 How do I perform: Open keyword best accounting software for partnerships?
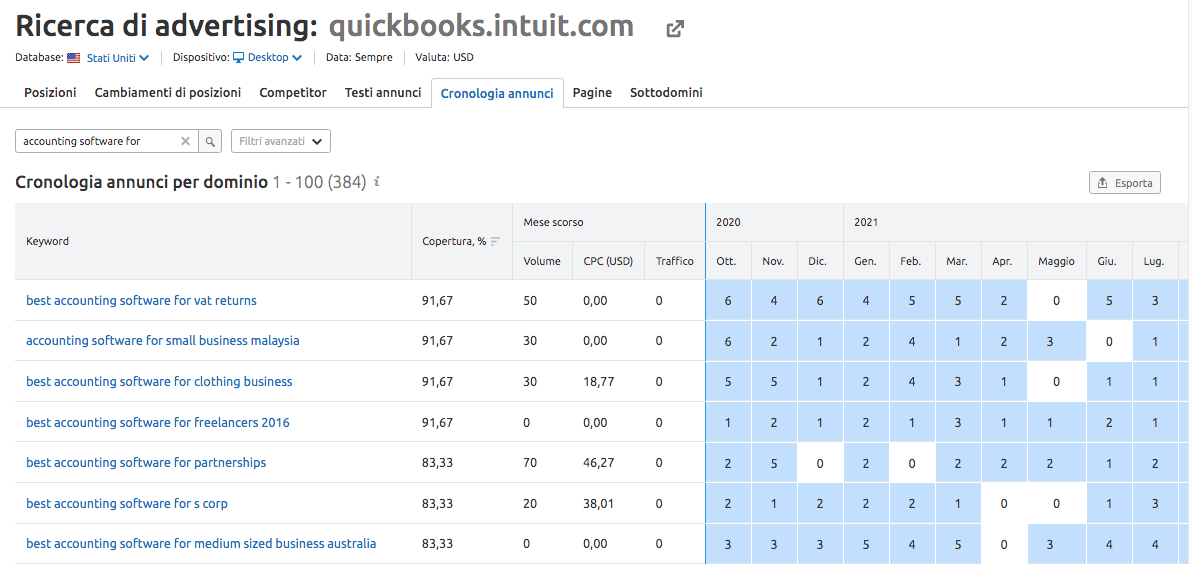coord(146,462)
